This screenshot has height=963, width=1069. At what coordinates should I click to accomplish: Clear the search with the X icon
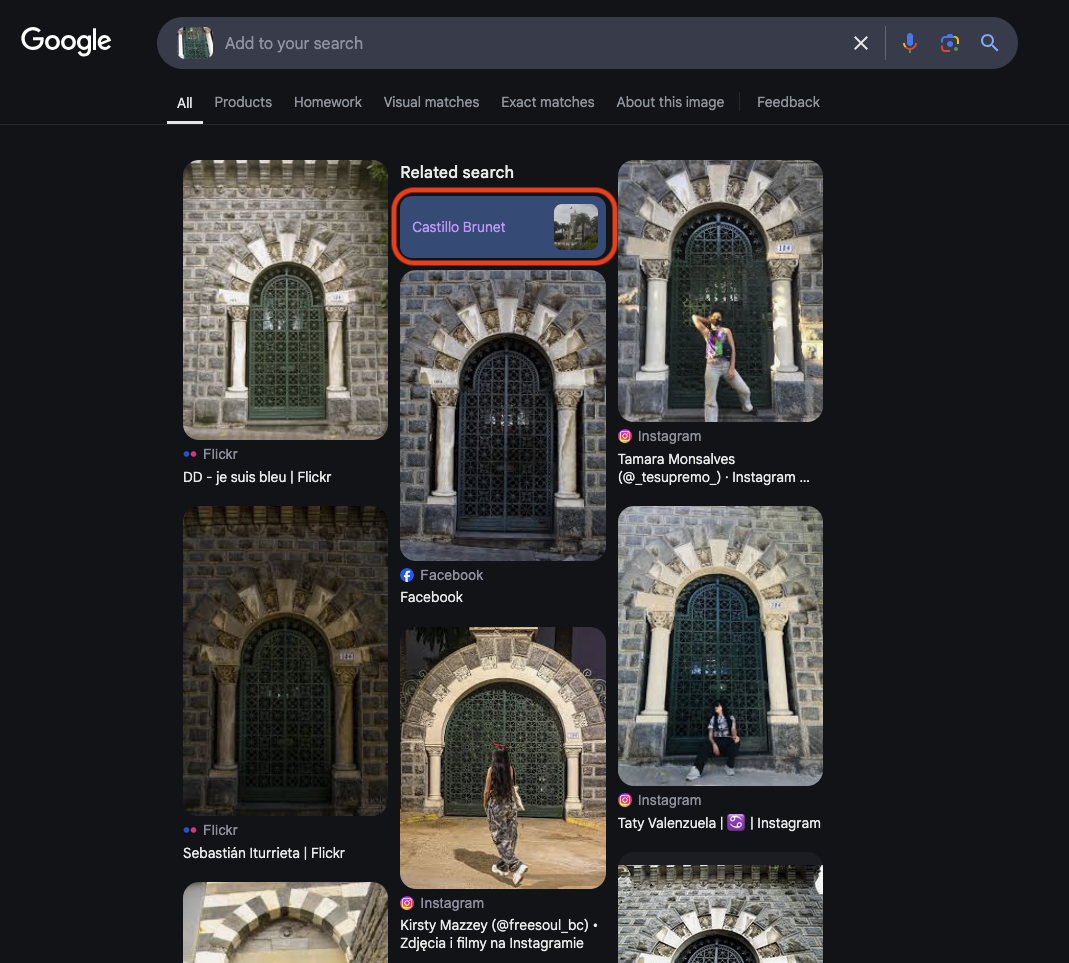point(860,44)
